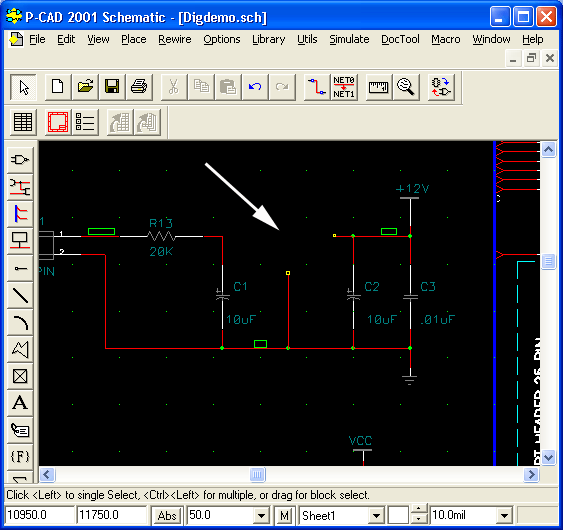Open the Sheet1 sheet selector dropdown
This screenshot has width=563, height=530.
click(x=376, y=516)
